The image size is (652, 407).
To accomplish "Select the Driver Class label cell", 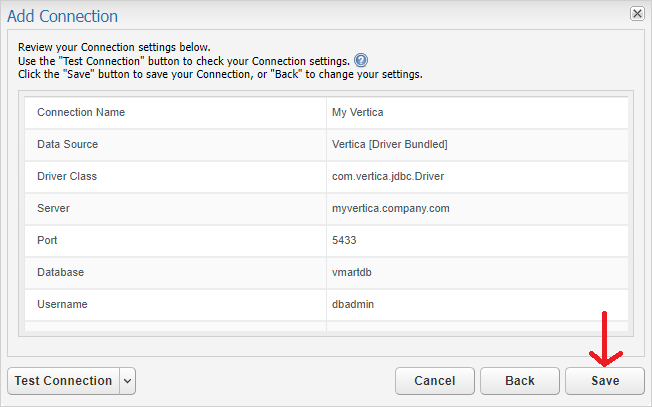I will pos(175,177).
